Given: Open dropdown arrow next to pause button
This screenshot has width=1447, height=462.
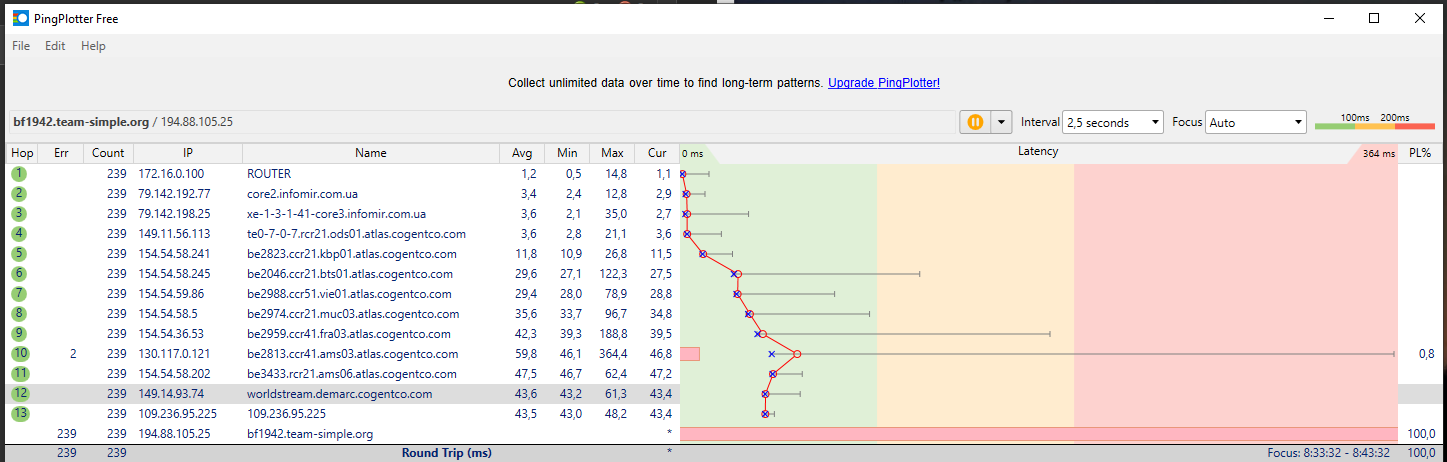Looking at the screenshot, I should click(x=1001, y=122).
